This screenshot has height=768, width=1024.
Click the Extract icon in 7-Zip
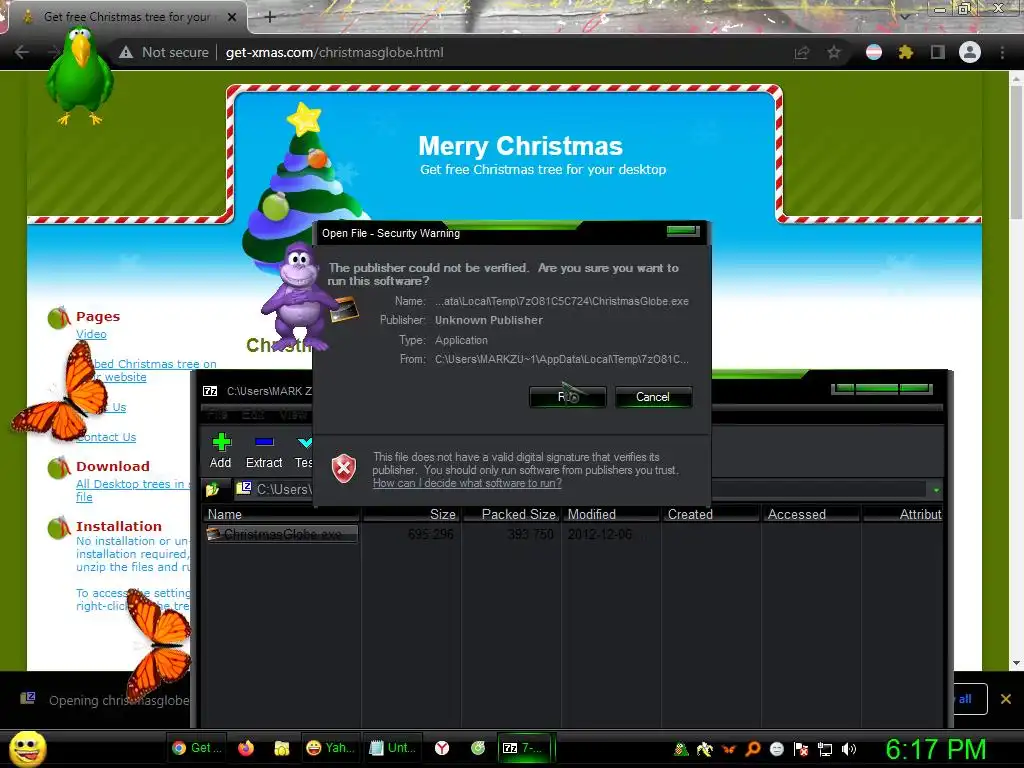[x=264, y=443]
